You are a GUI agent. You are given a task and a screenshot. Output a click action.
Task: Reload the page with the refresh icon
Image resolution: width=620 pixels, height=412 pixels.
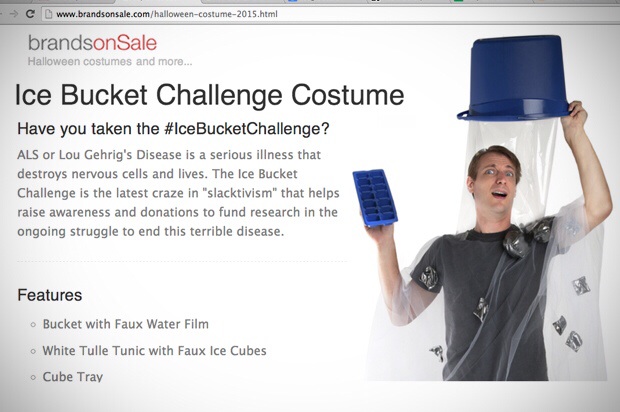point(30,14)
